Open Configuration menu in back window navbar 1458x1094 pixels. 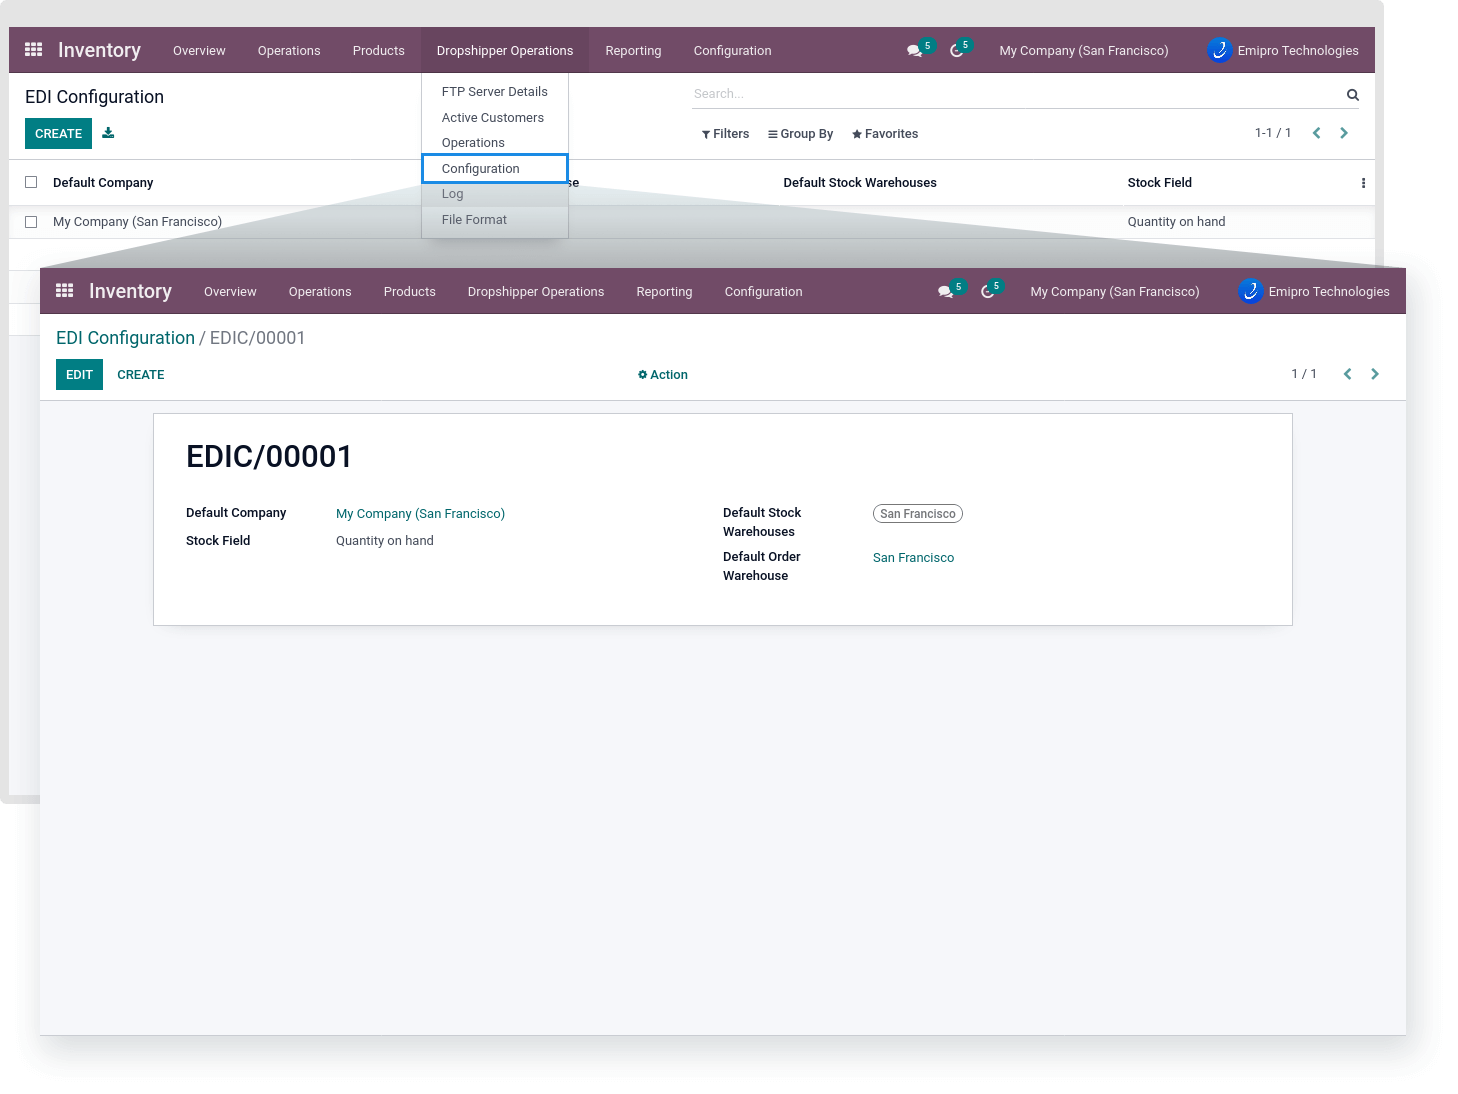click(732, 50)
